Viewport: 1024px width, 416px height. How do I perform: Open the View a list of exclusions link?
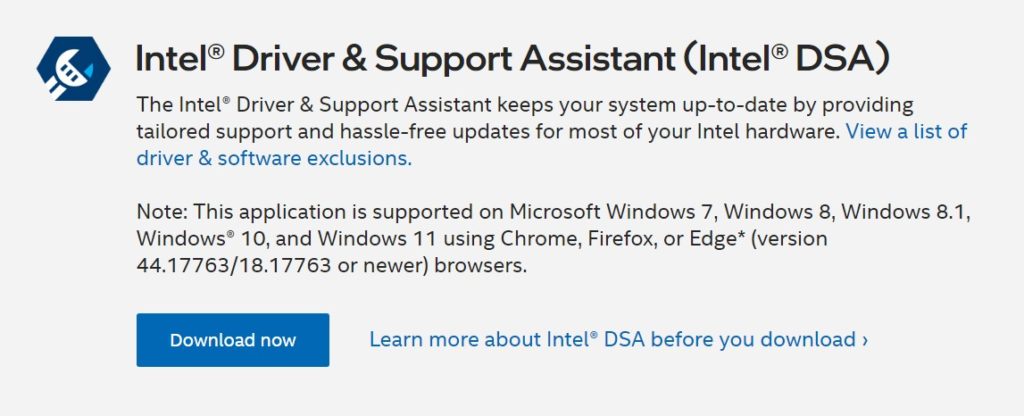pyautogui.click(x=907, y=131)
